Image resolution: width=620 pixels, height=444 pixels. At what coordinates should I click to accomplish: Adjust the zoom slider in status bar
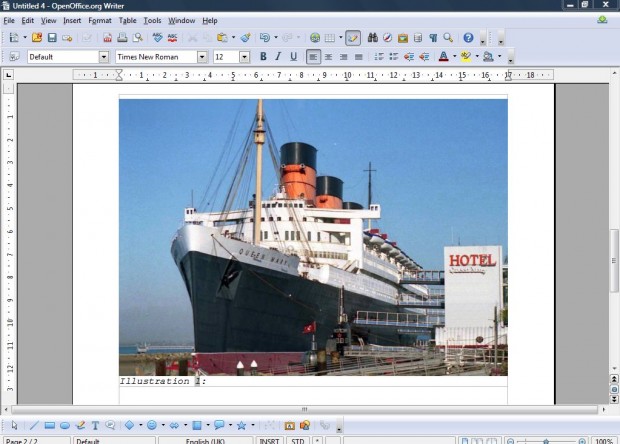click(x=545, y=440)
